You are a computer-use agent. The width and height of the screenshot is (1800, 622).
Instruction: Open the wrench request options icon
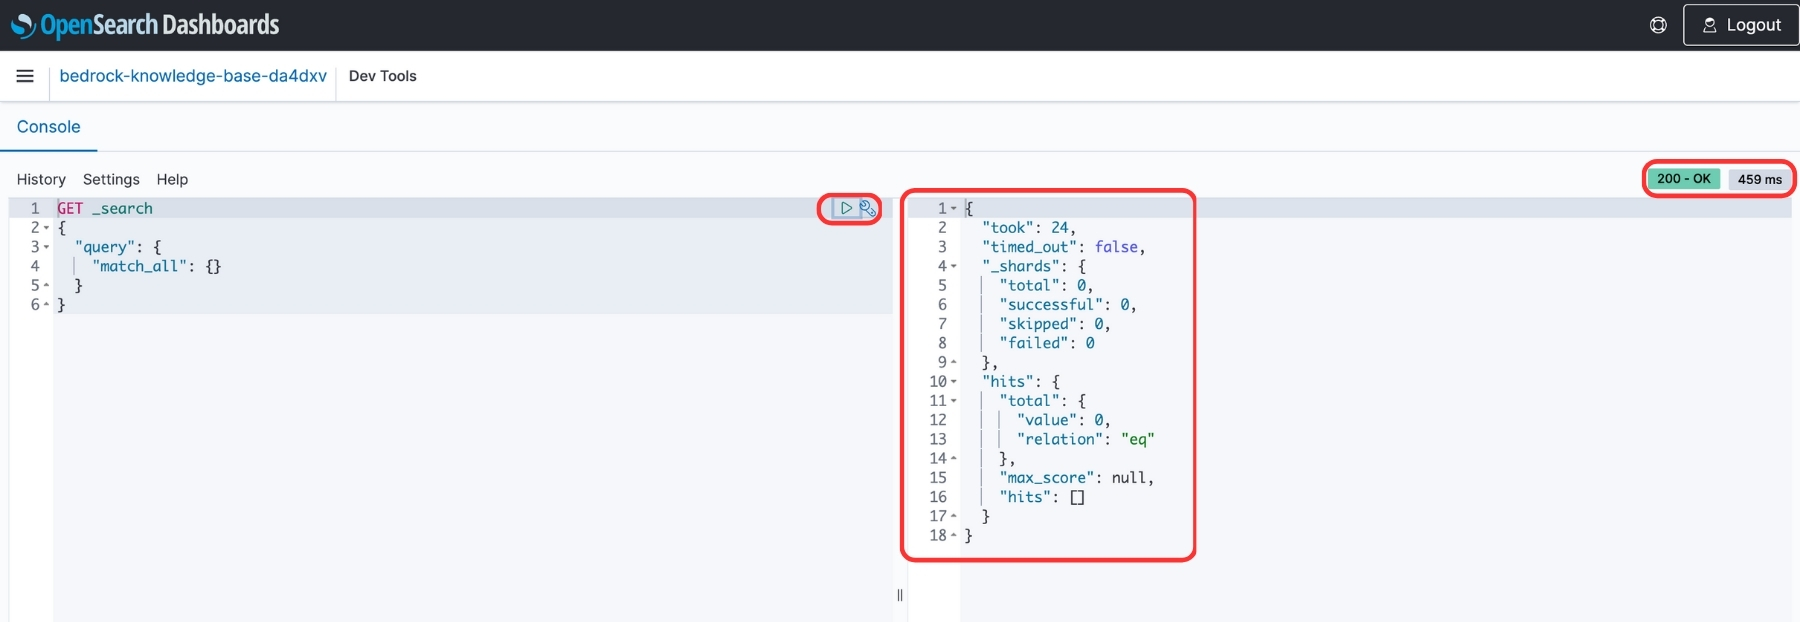867,208
